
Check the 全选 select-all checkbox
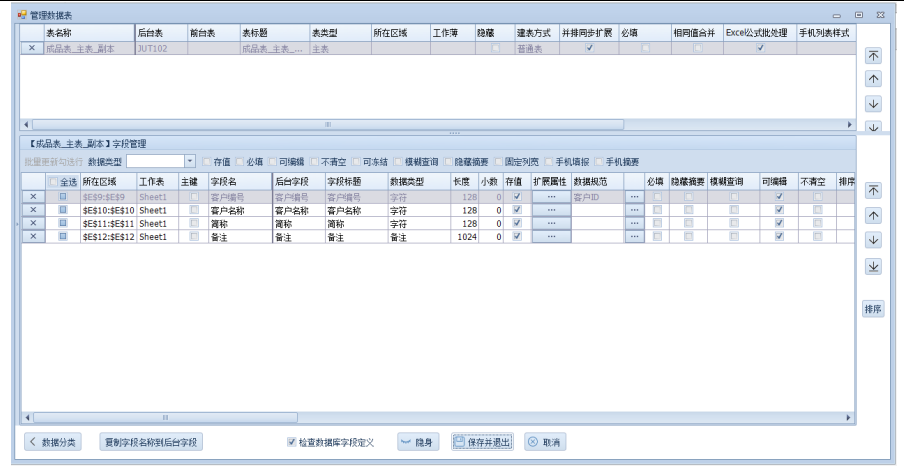point(54,182)
